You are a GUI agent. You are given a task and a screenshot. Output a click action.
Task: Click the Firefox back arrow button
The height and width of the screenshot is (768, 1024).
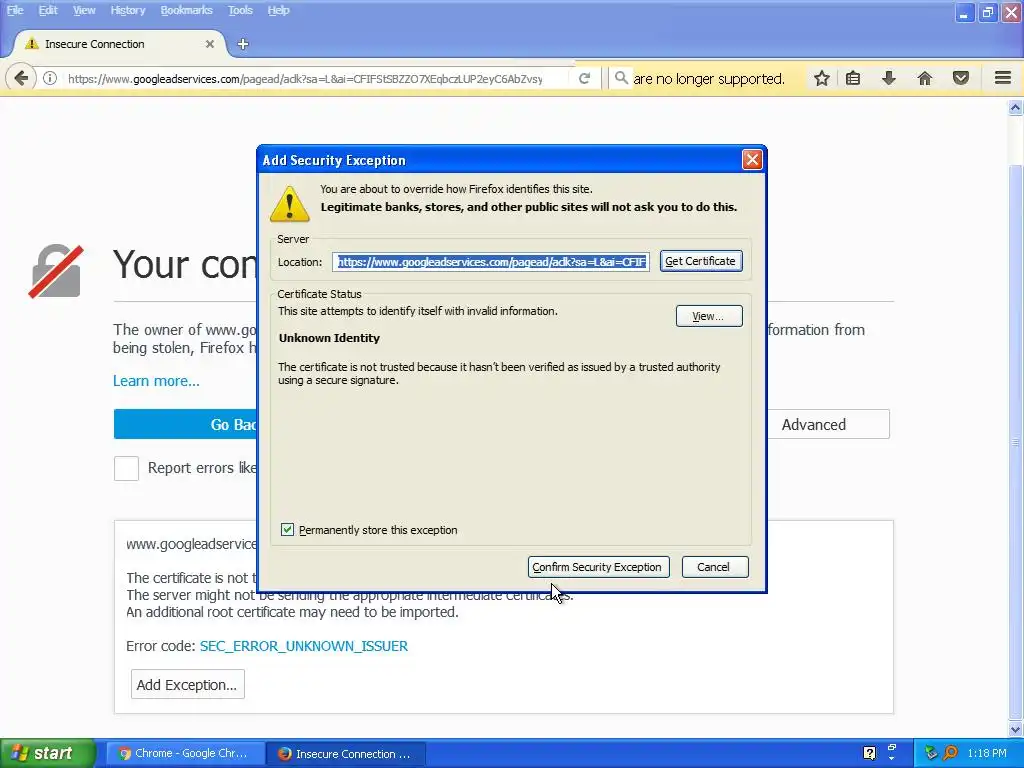(21, 78)
